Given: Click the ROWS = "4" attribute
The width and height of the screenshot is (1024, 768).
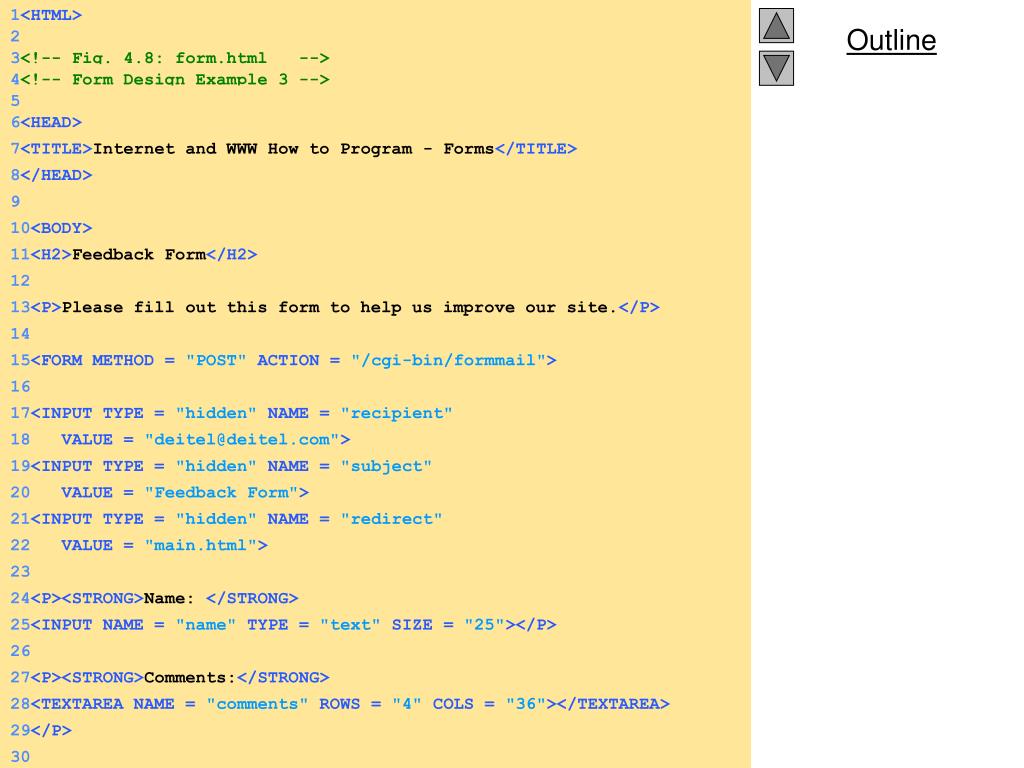Looking at the screenshot, I should 370,704.
